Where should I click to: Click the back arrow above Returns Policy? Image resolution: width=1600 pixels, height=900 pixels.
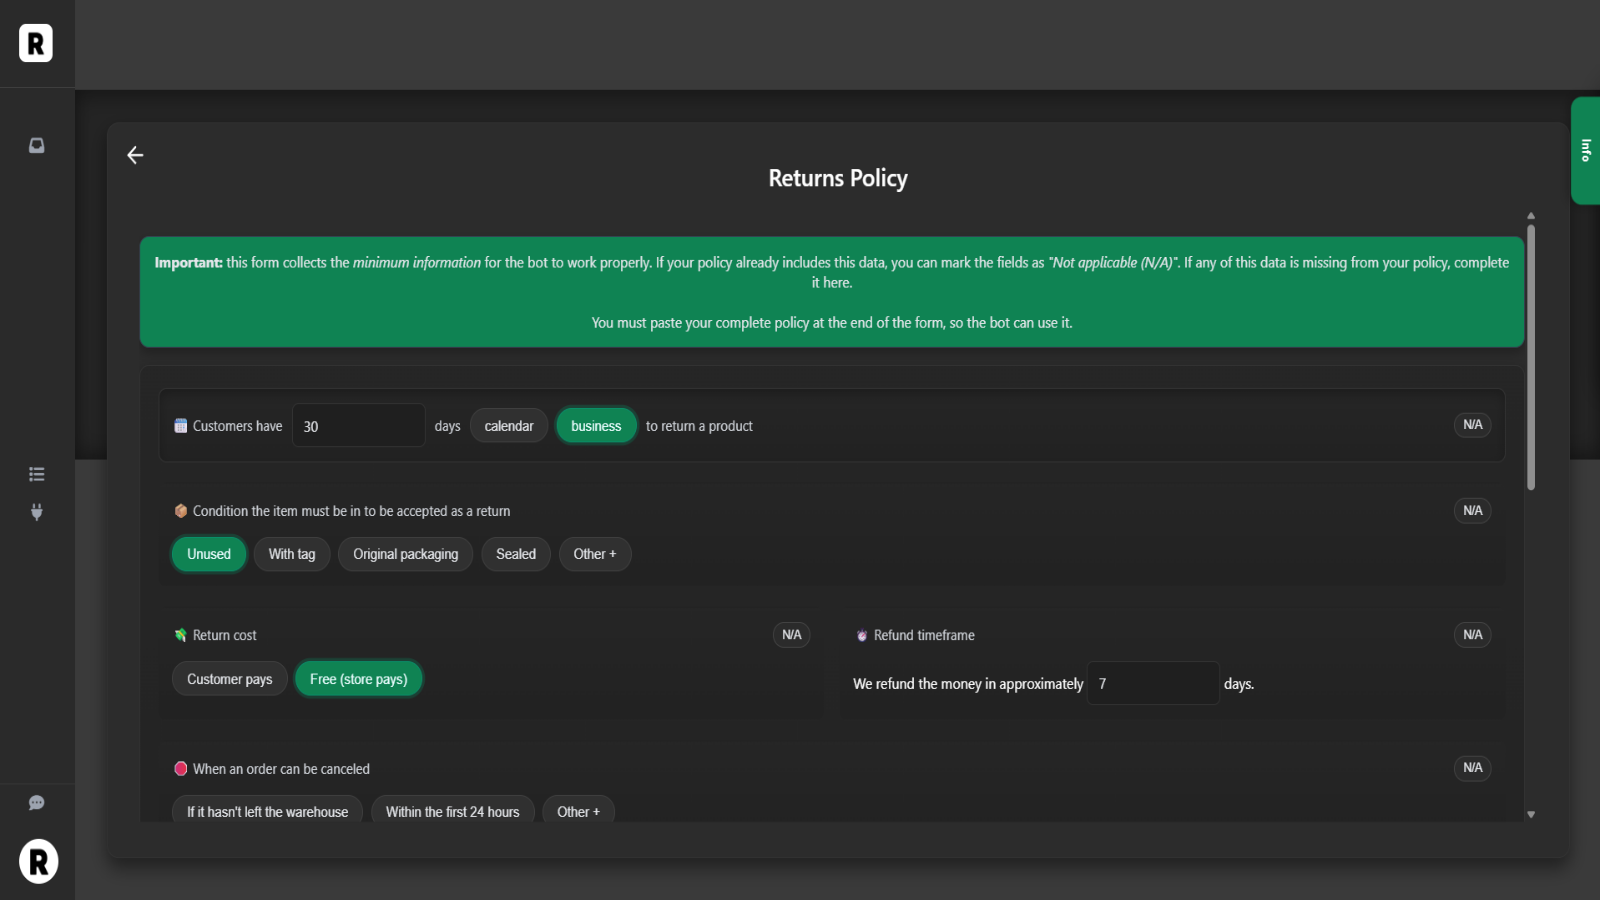[135, 155]
